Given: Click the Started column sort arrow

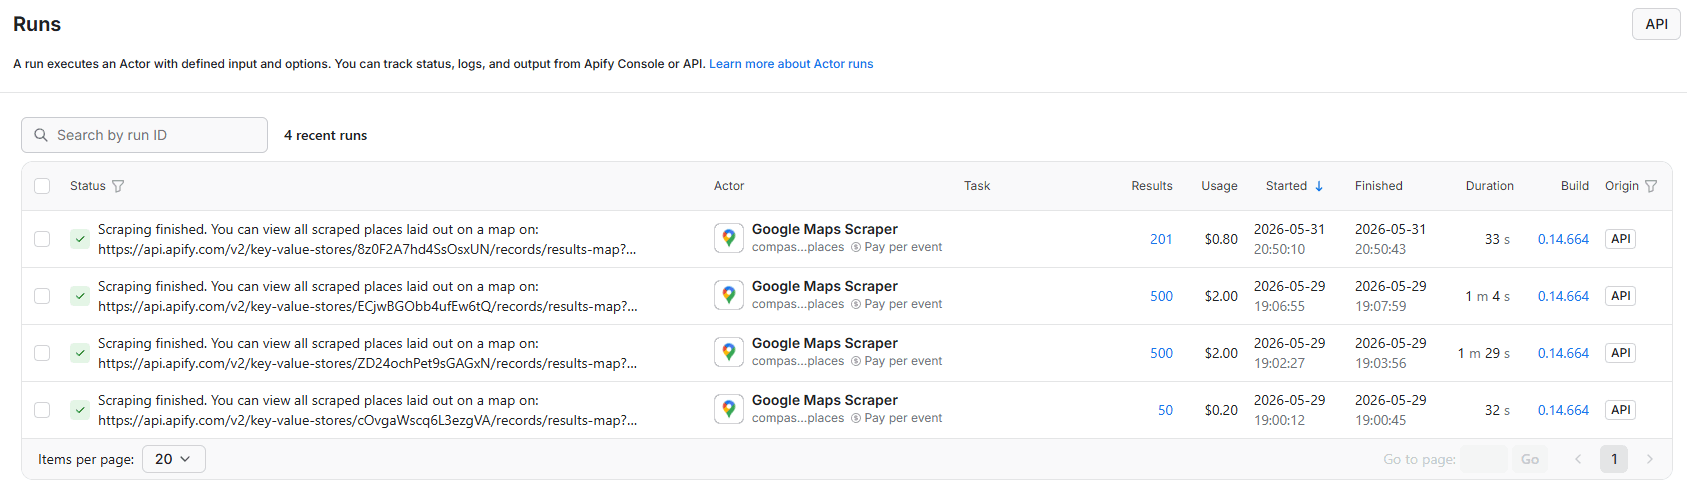Looking at the screenshot, I should (x=1319, y=186).
